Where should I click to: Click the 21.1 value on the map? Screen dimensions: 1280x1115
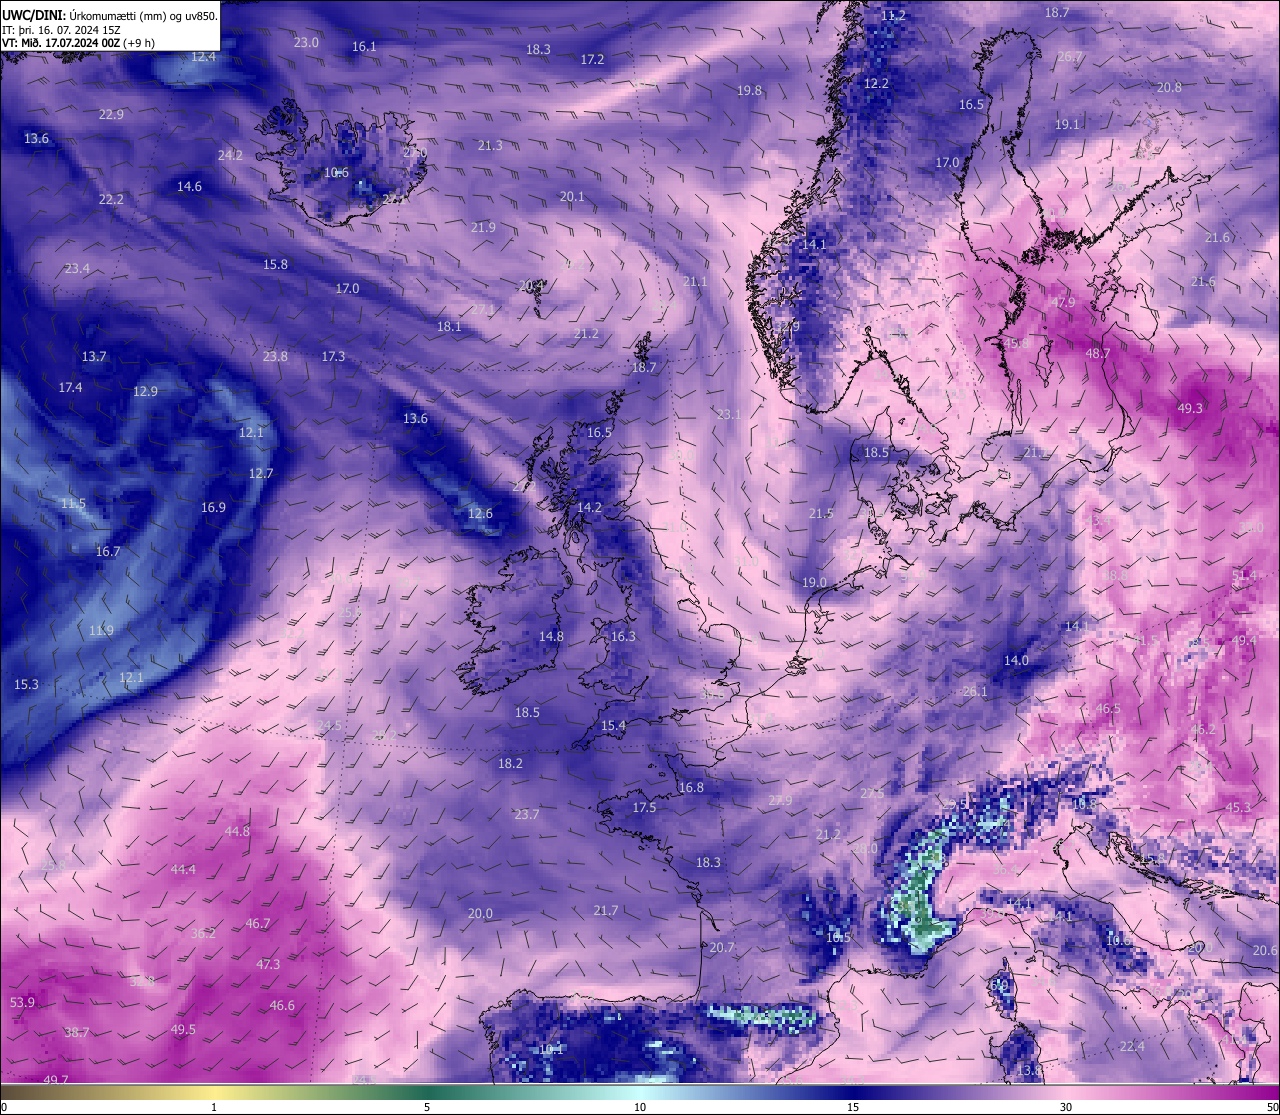(x=695, y=282)
